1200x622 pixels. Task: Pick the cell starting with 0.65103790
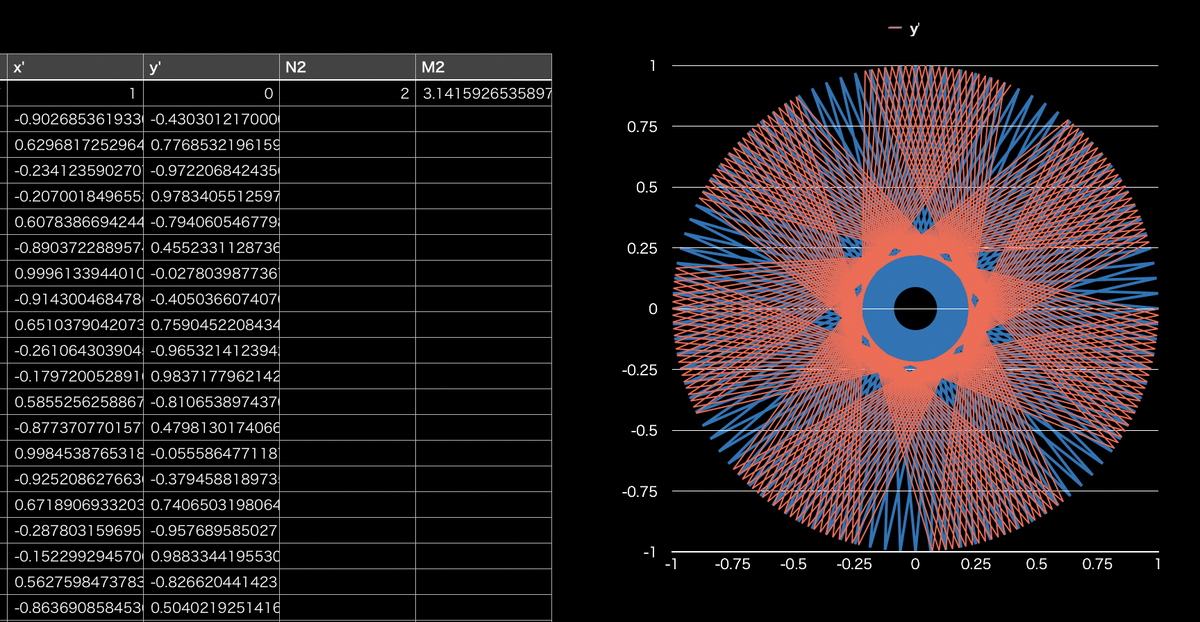[x=76, y=324]
